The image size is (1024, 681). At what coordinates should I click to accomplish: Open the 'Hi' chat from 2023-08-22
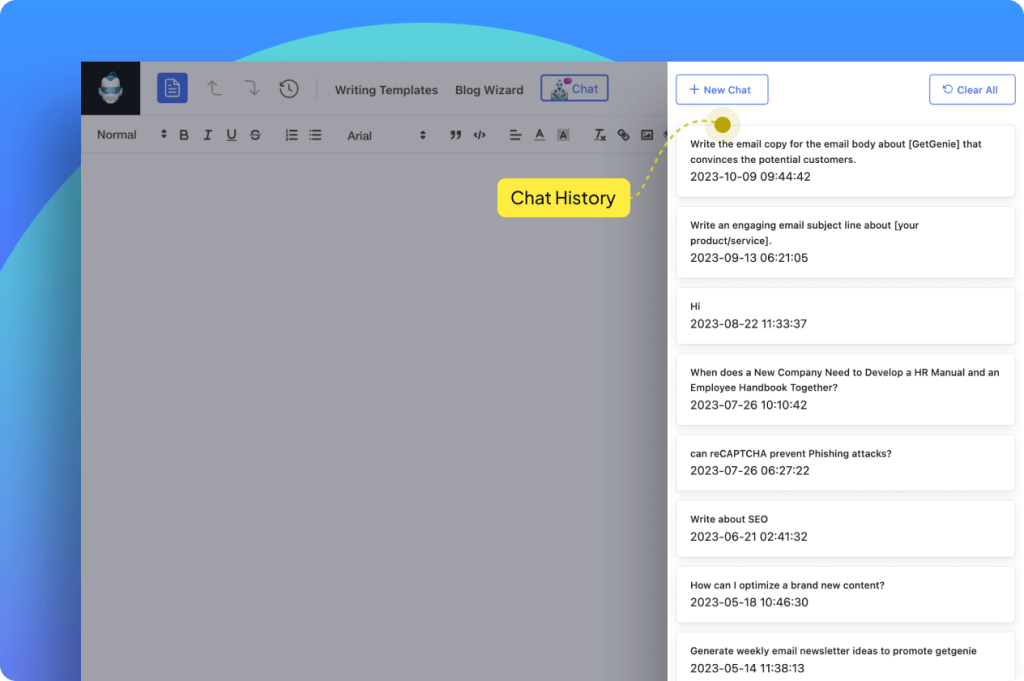coord(845,316)
